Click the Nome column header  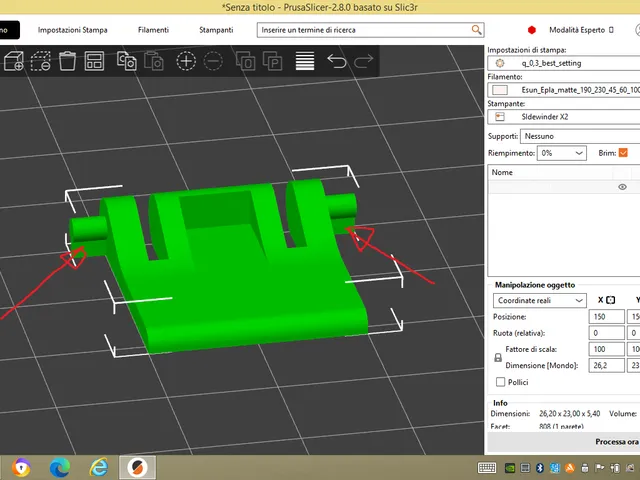point(502,172)
